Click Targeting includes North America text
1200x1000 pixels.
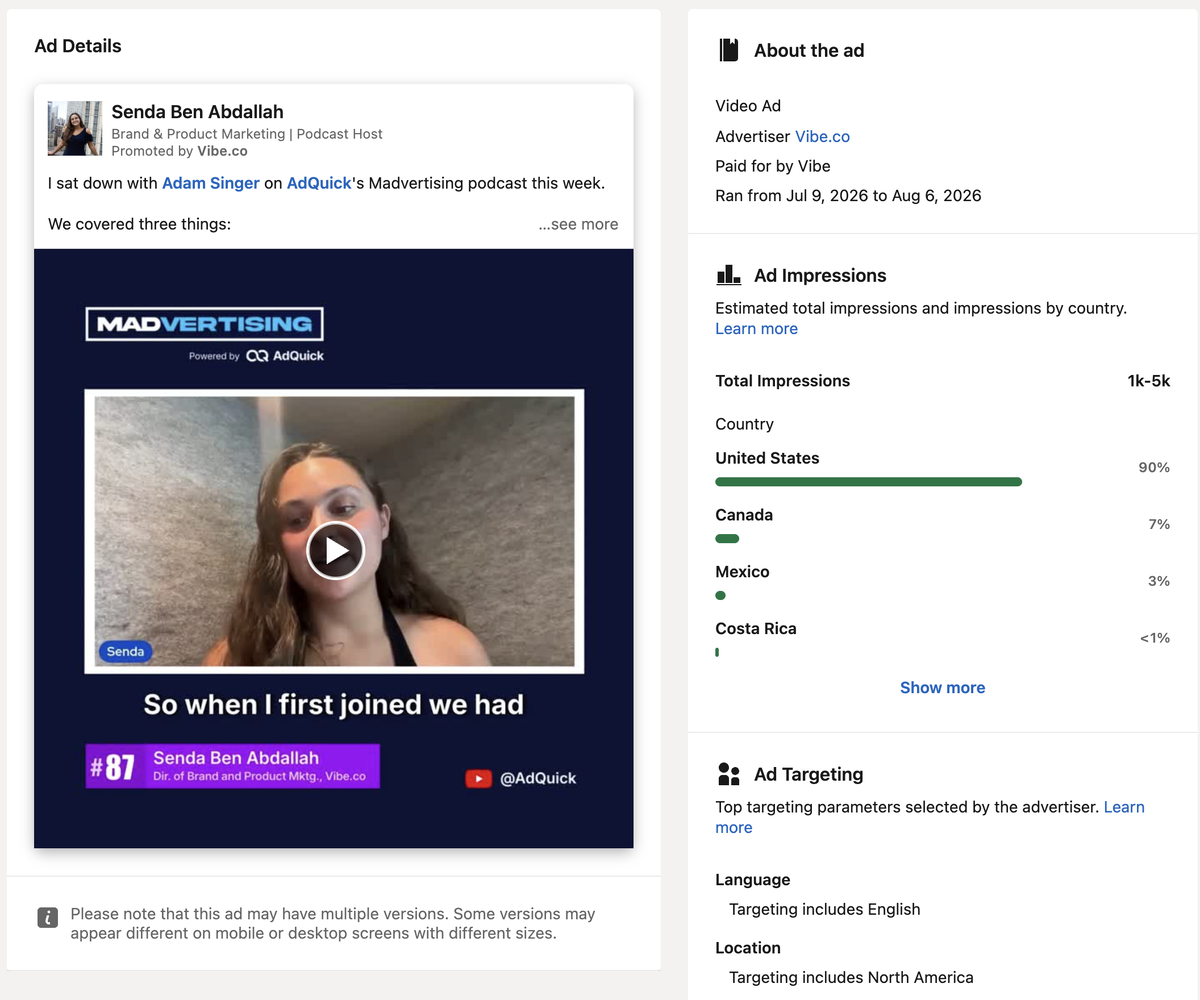point(851,978)
